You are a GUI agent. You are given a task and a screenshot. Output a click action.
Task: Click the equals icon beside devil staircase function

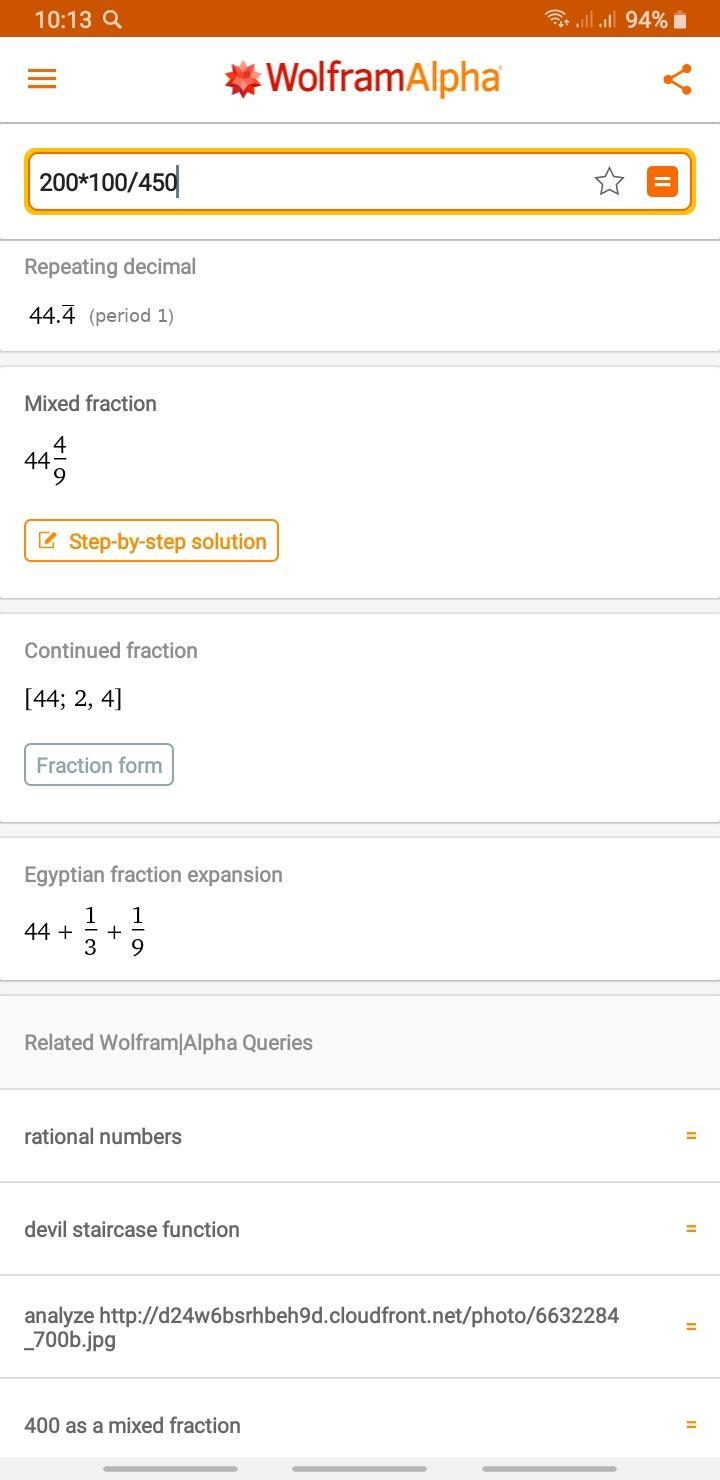(690, 1229)
